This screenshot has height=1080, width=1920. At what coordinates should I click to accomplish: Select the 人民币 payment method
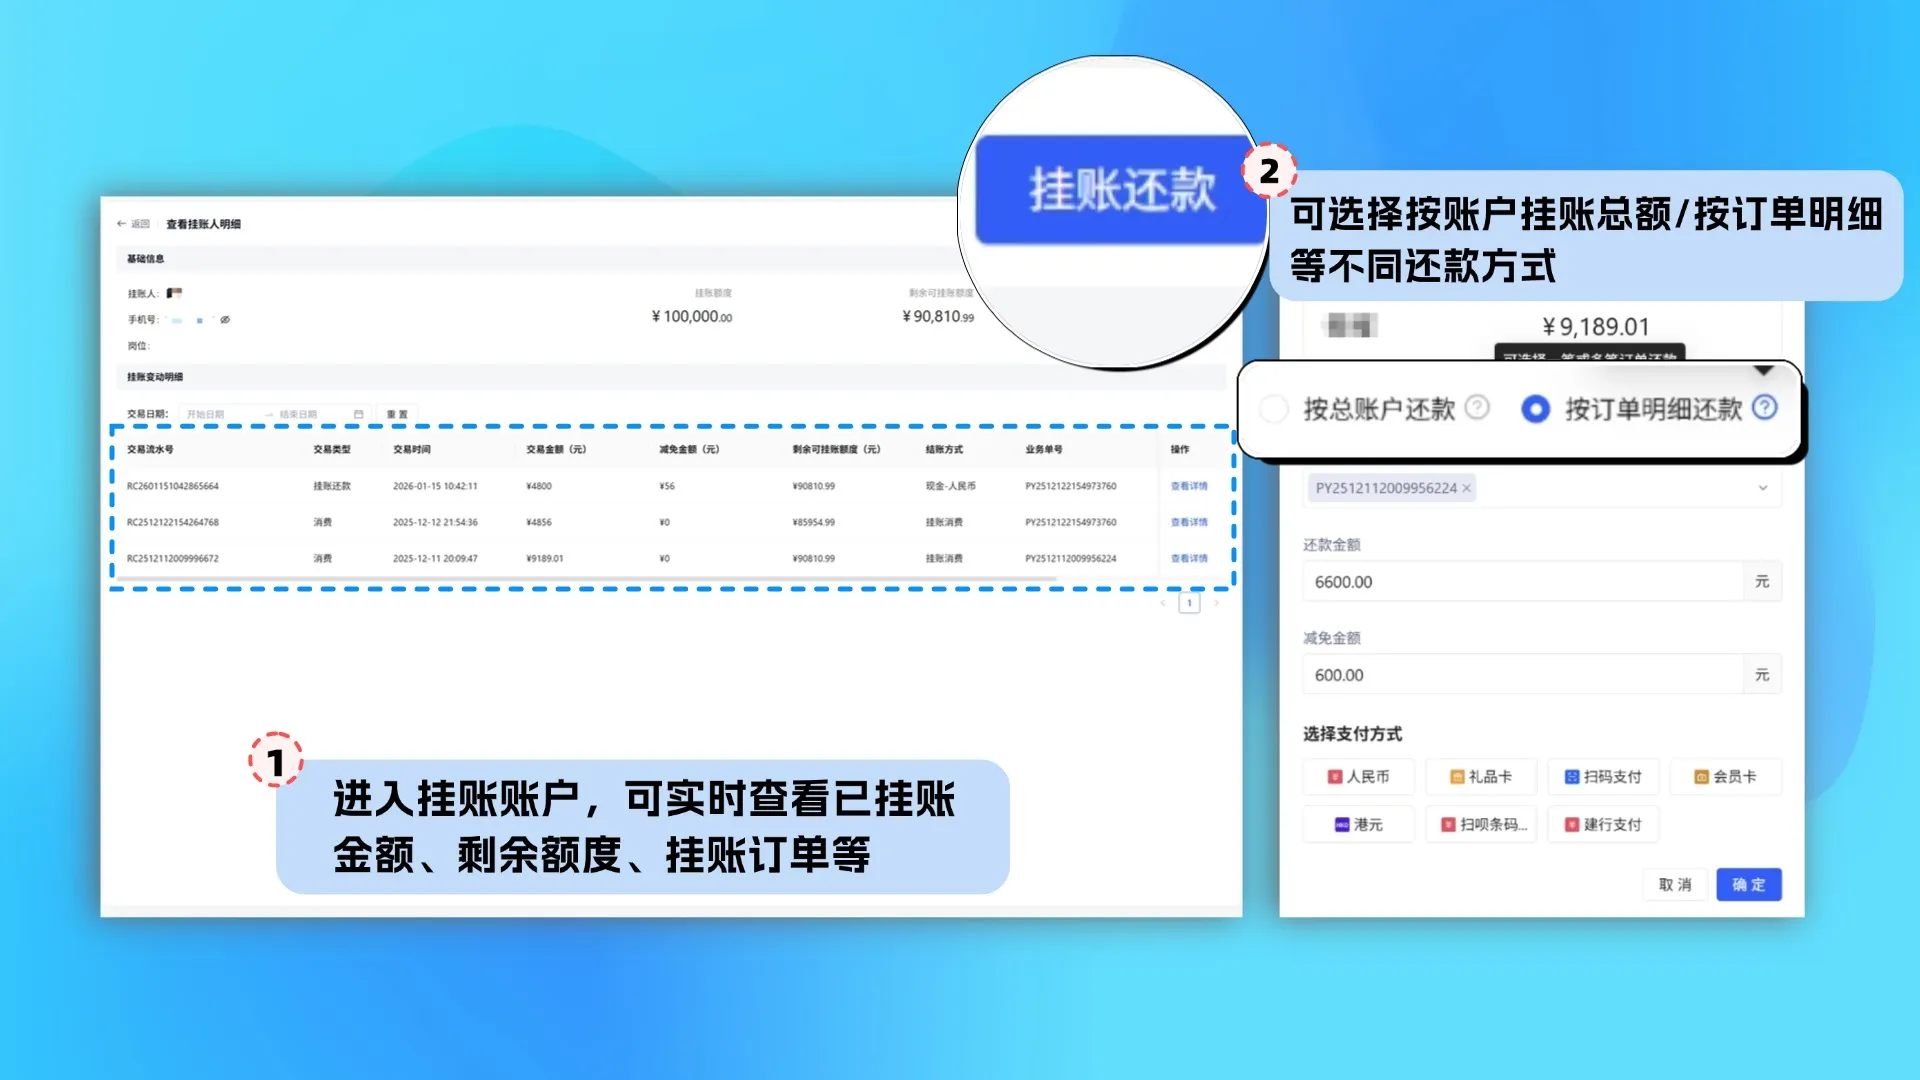(1358, 776)
